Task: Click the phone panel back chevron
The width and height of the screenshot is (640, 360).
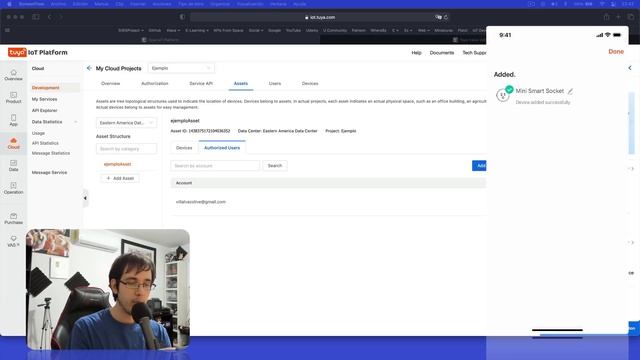Action: 630,68
